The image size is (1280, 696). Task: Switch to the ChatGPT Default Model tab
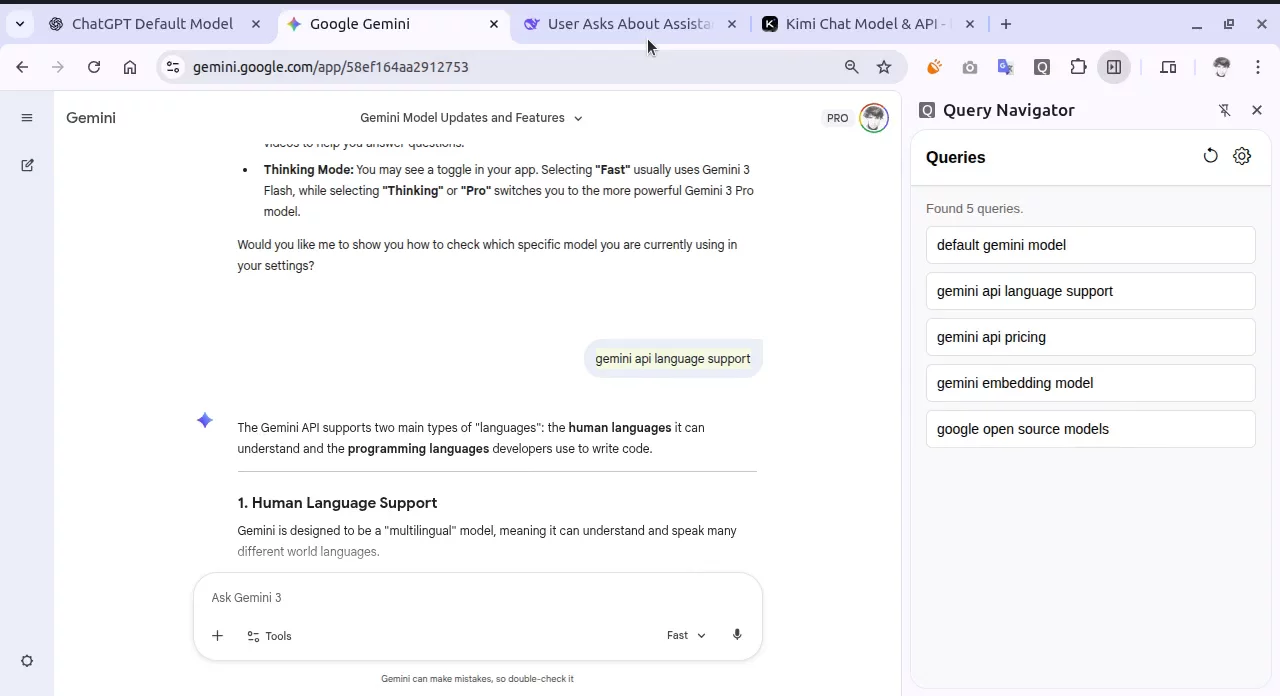click(155, 24)
